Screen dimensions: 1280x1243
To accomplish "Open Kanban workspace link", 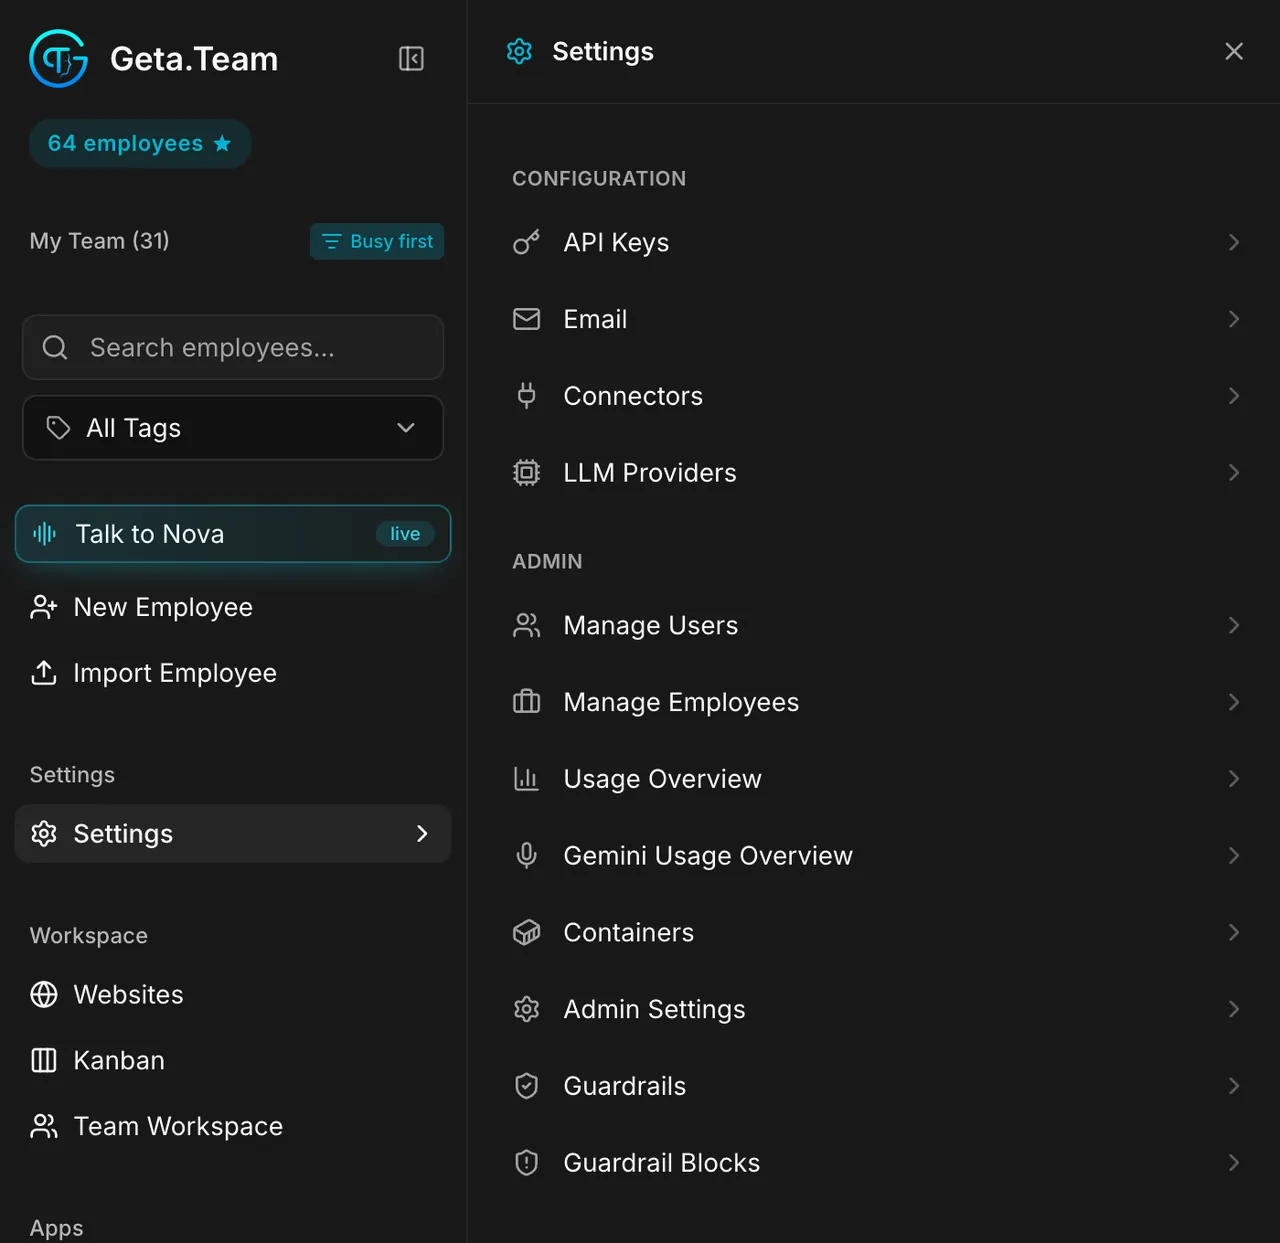I will (233, 1060).
